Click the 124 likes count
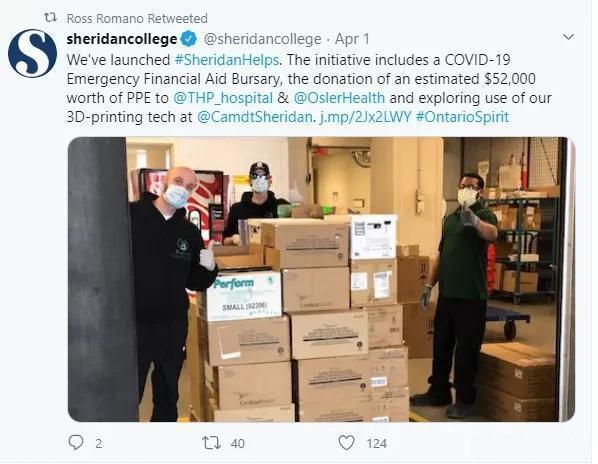598x464 pixels. [x=376, y=443]
